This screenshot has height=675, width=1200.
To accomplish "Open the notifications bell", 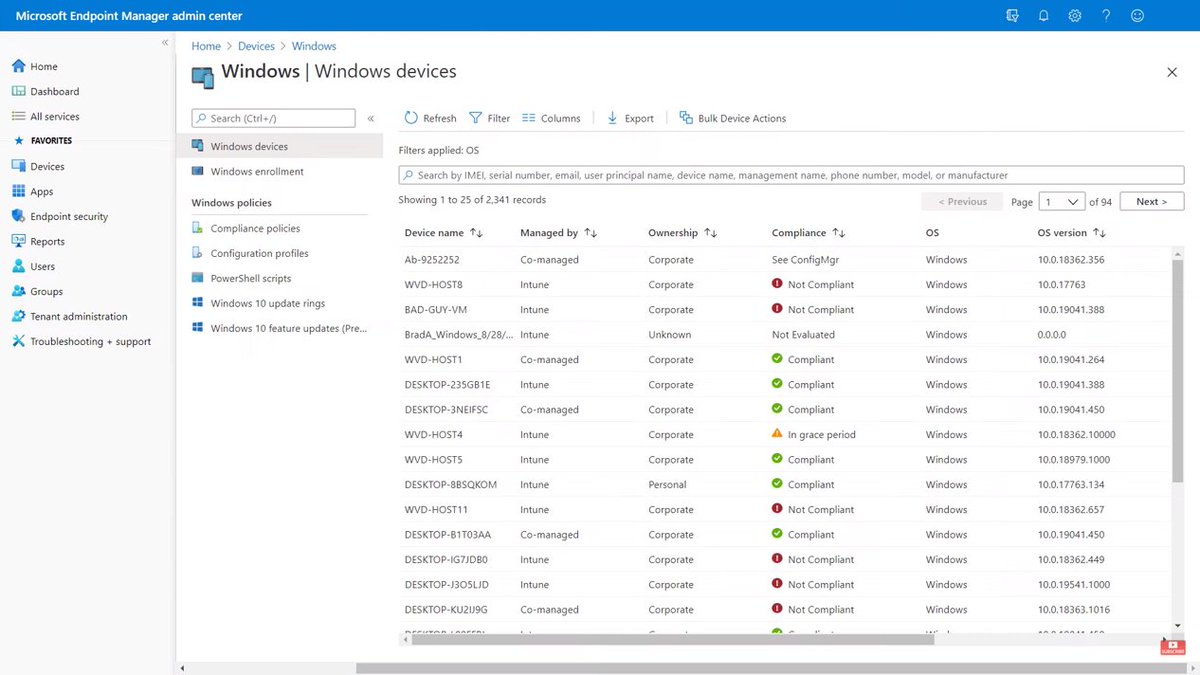I will 1043,16.
